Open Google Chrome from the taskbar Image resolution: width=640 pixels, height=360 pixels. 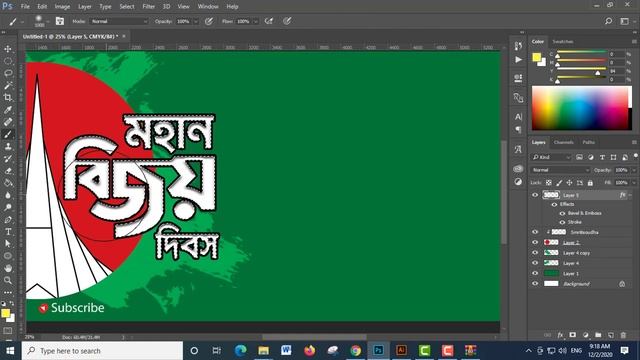(x=356, y=350)
